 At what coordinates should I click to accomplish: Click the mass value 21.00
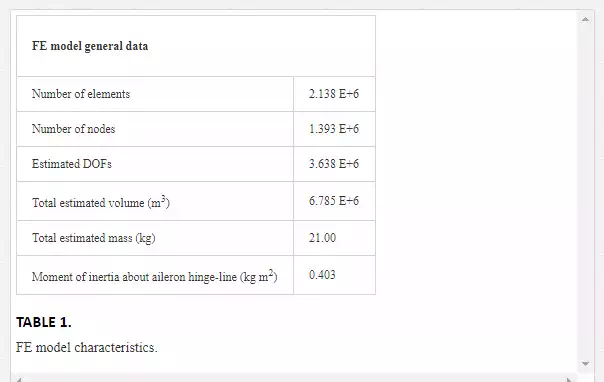(322, 238)
